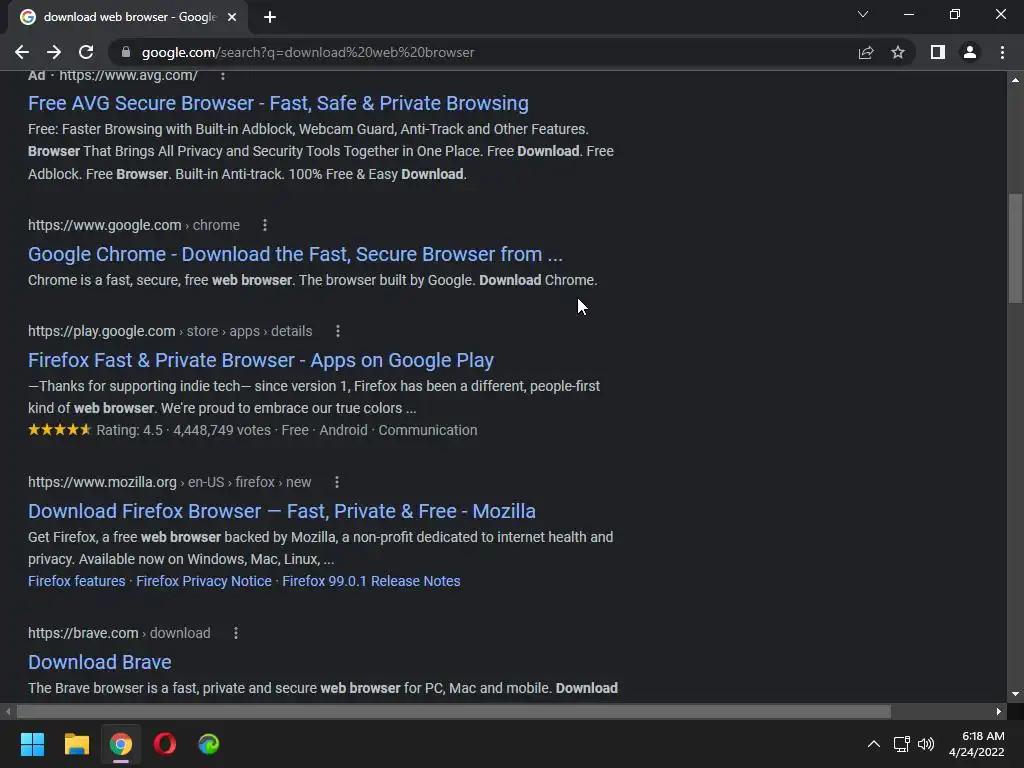
Task: Open Firefox features sublink
Action: coord(76,581)
